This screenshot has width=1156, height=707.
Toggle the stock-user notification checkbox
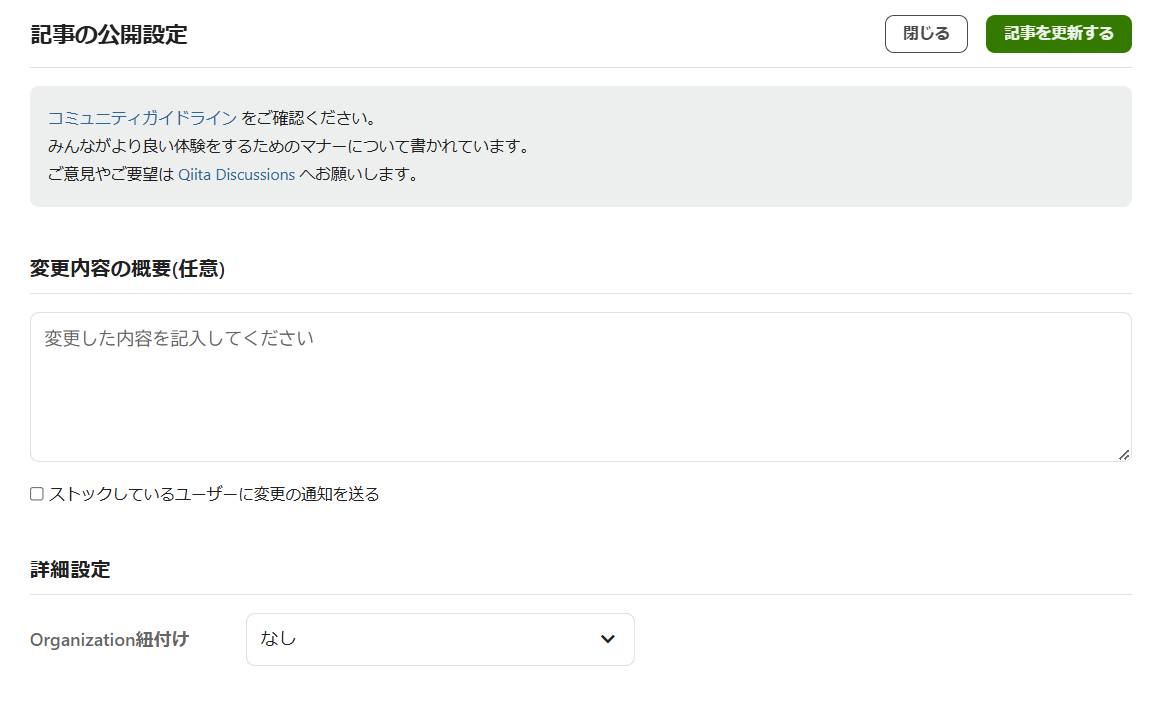(x=36, y=493)
